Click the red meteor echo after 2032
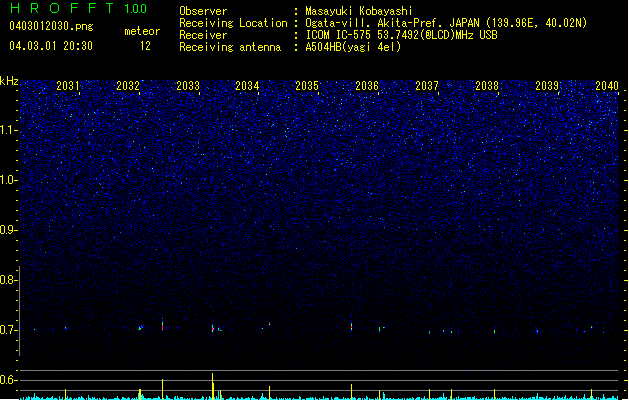This screenshot has height=400, width=629. coord(162,324)
